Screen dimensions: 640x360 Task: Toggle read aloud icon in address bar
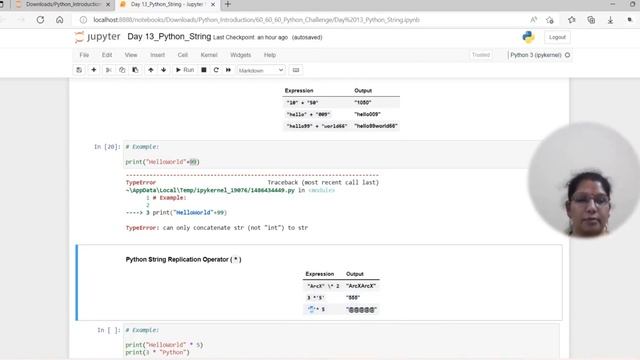[x=533, y=20]
